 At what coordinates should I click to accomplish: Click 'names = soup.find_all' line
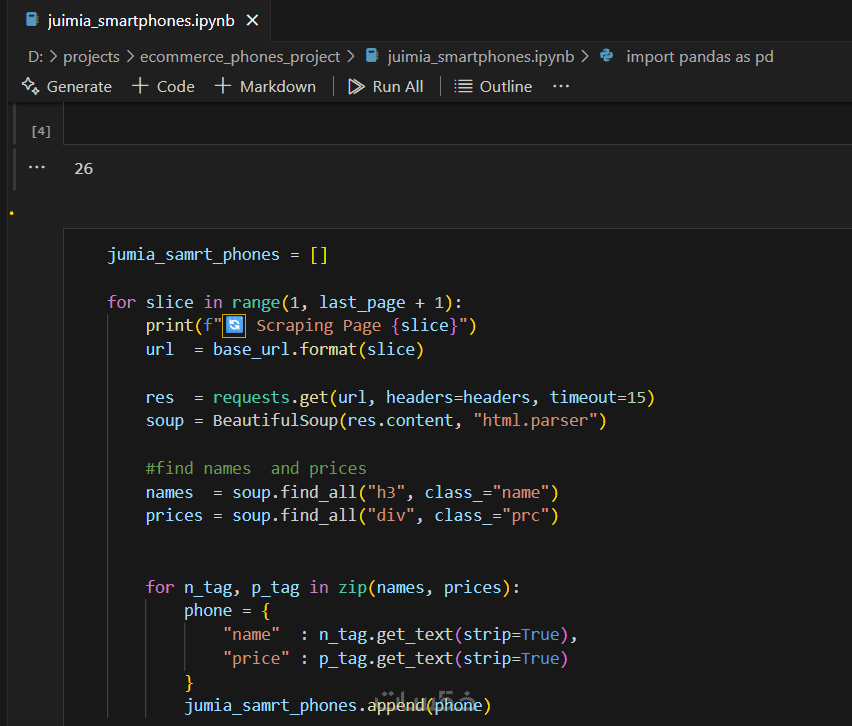click(352, 492)
